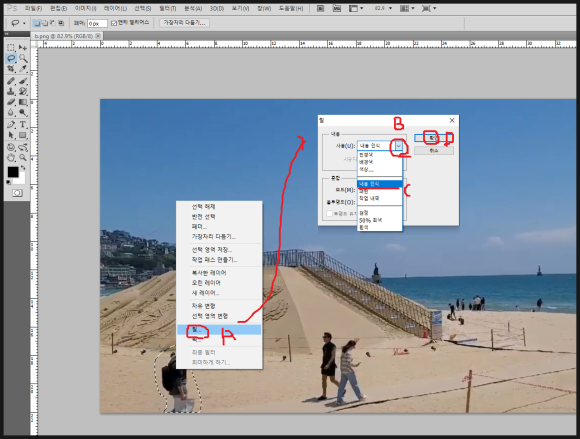Reset to default foreground and background colors
Image resolution: width=580 pixels, height=439 pixels.
click(9, 182)
